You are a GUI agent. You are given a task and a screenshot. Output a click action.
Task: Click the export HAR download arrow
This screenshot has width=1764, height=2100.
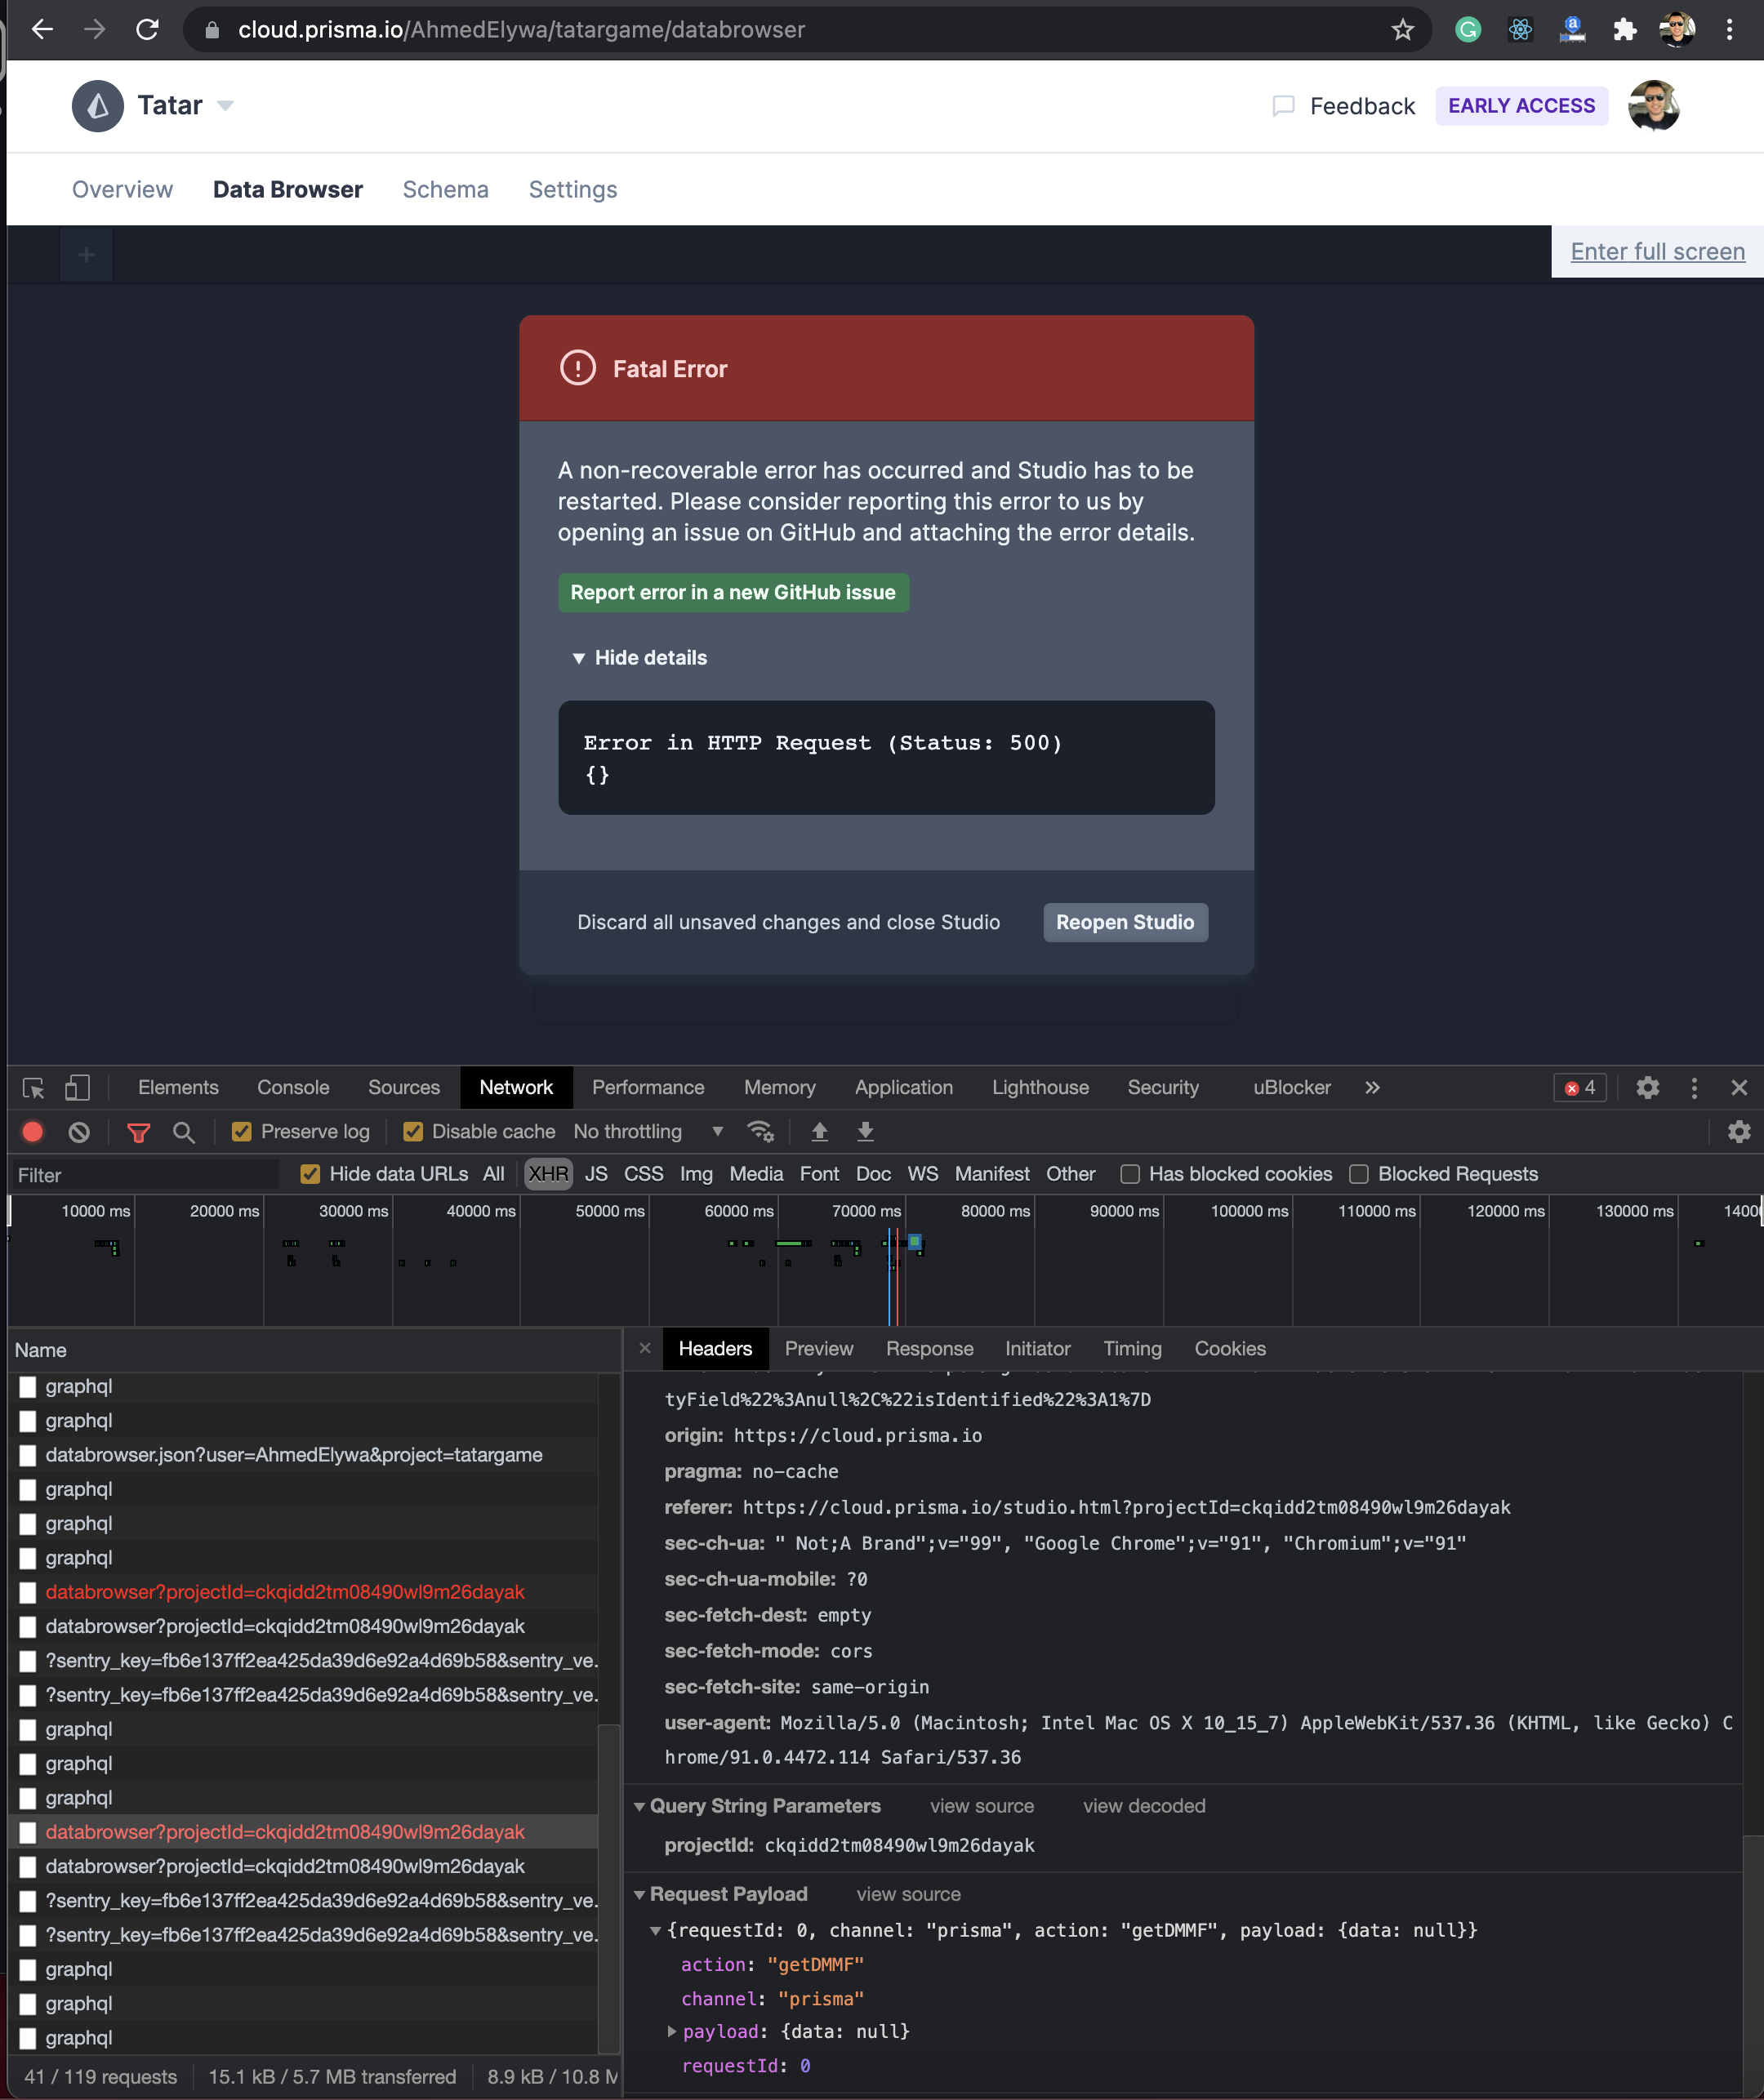point(865,1131)
